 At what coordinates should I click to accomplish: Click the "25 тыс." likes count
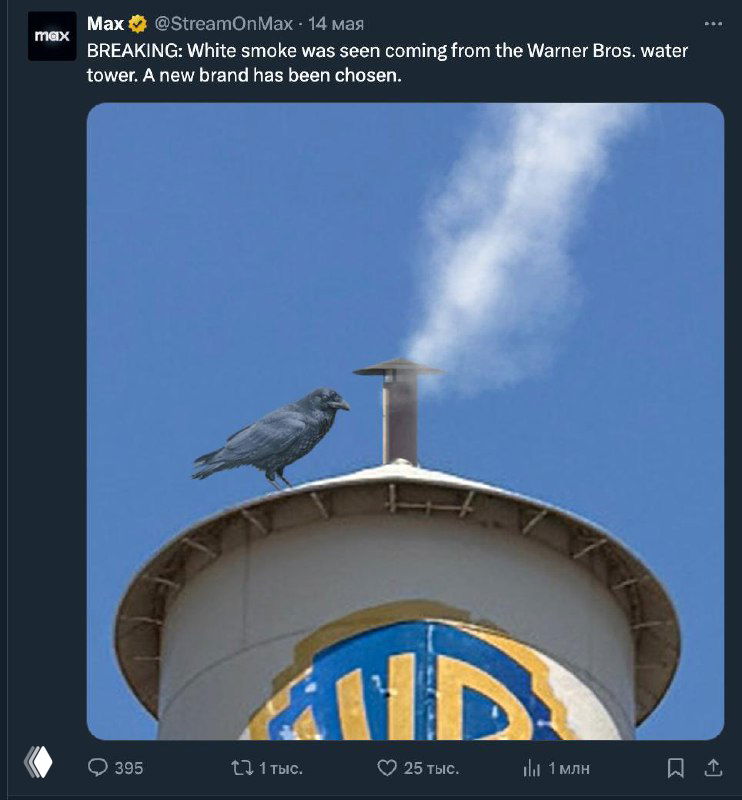point(431,768)
